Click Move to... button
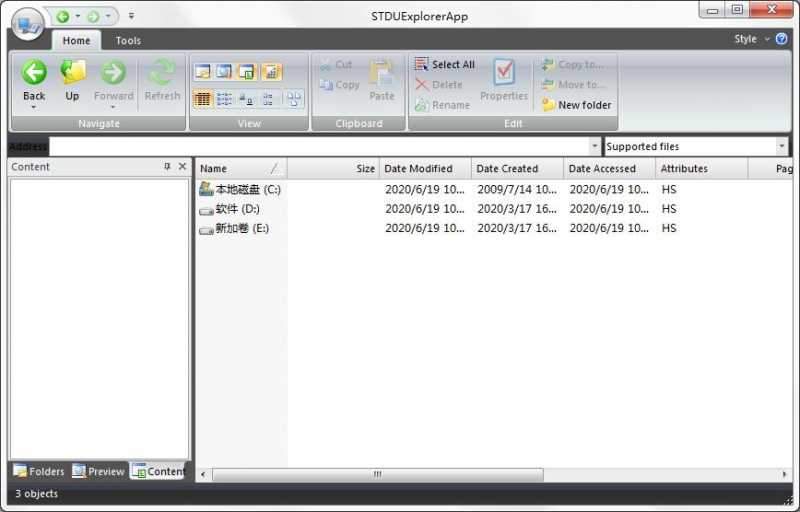The image size is (800, 512). pyautogui.click(x=572, y=85)
